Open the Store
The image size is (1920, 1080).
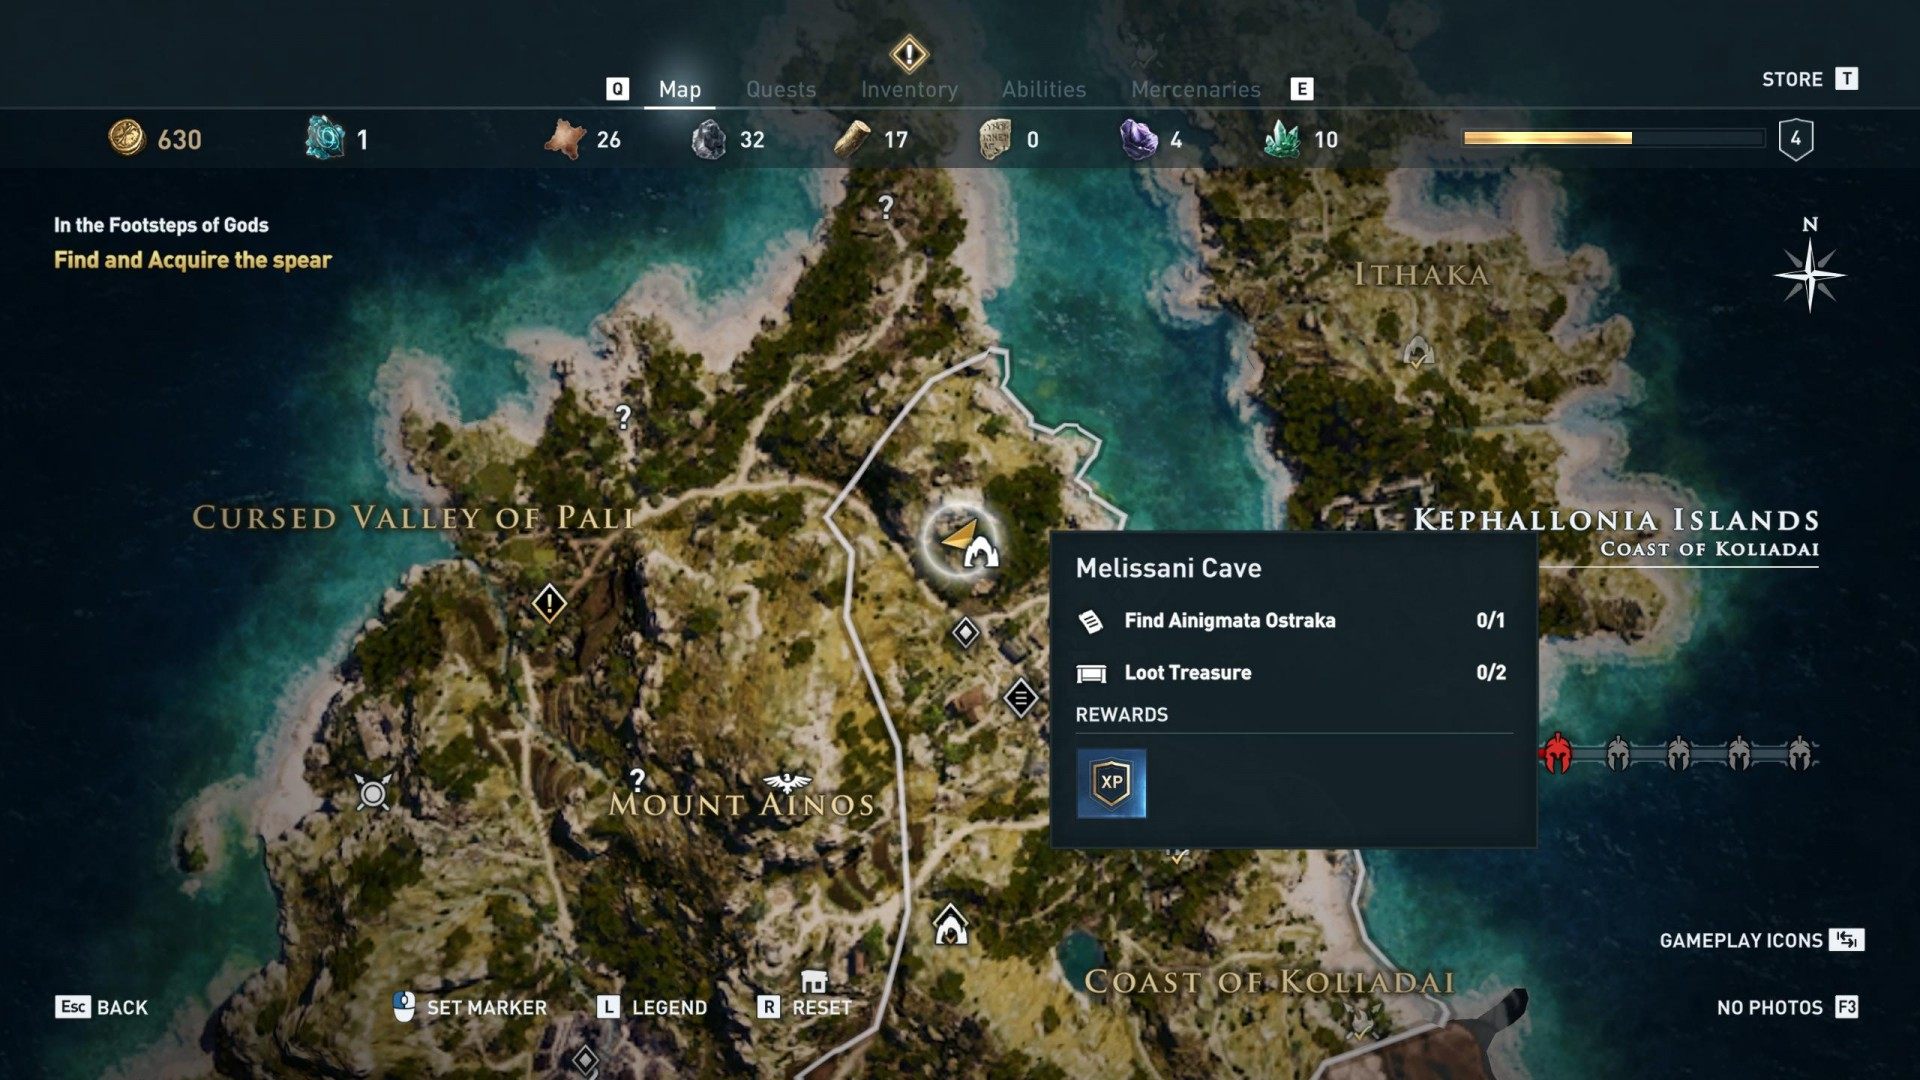(x=1810, y=79)
